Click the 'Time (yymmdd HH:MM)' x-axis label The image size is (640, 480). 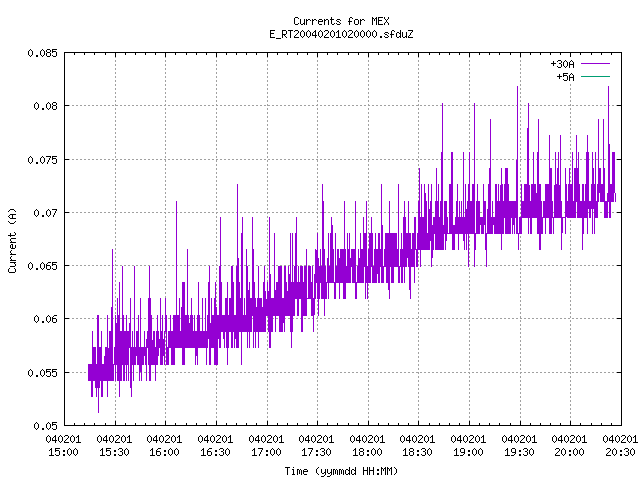point(341,471)
